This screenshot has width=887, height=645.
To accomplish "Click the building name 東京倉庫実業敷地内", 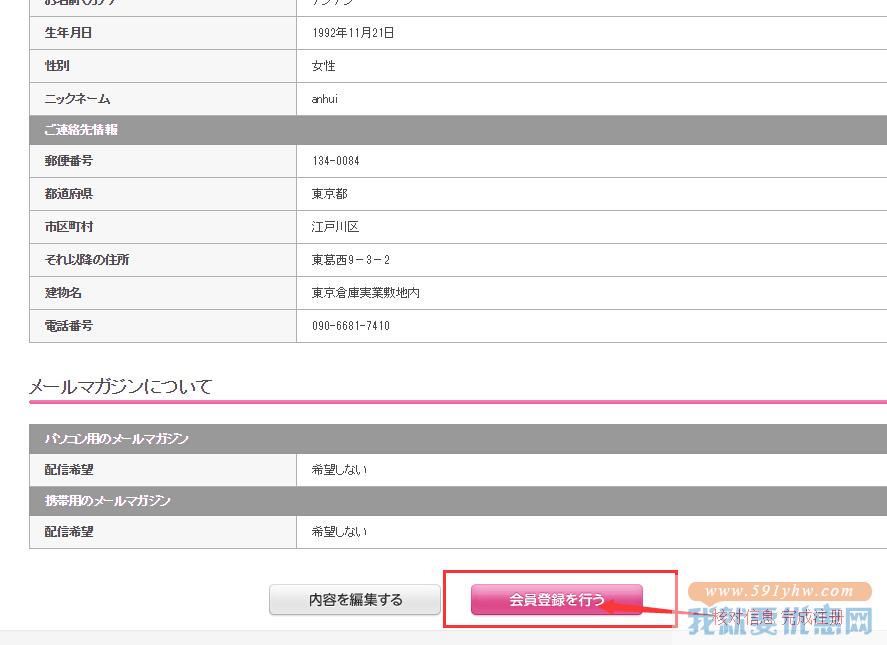I will (x=366, y=293).
